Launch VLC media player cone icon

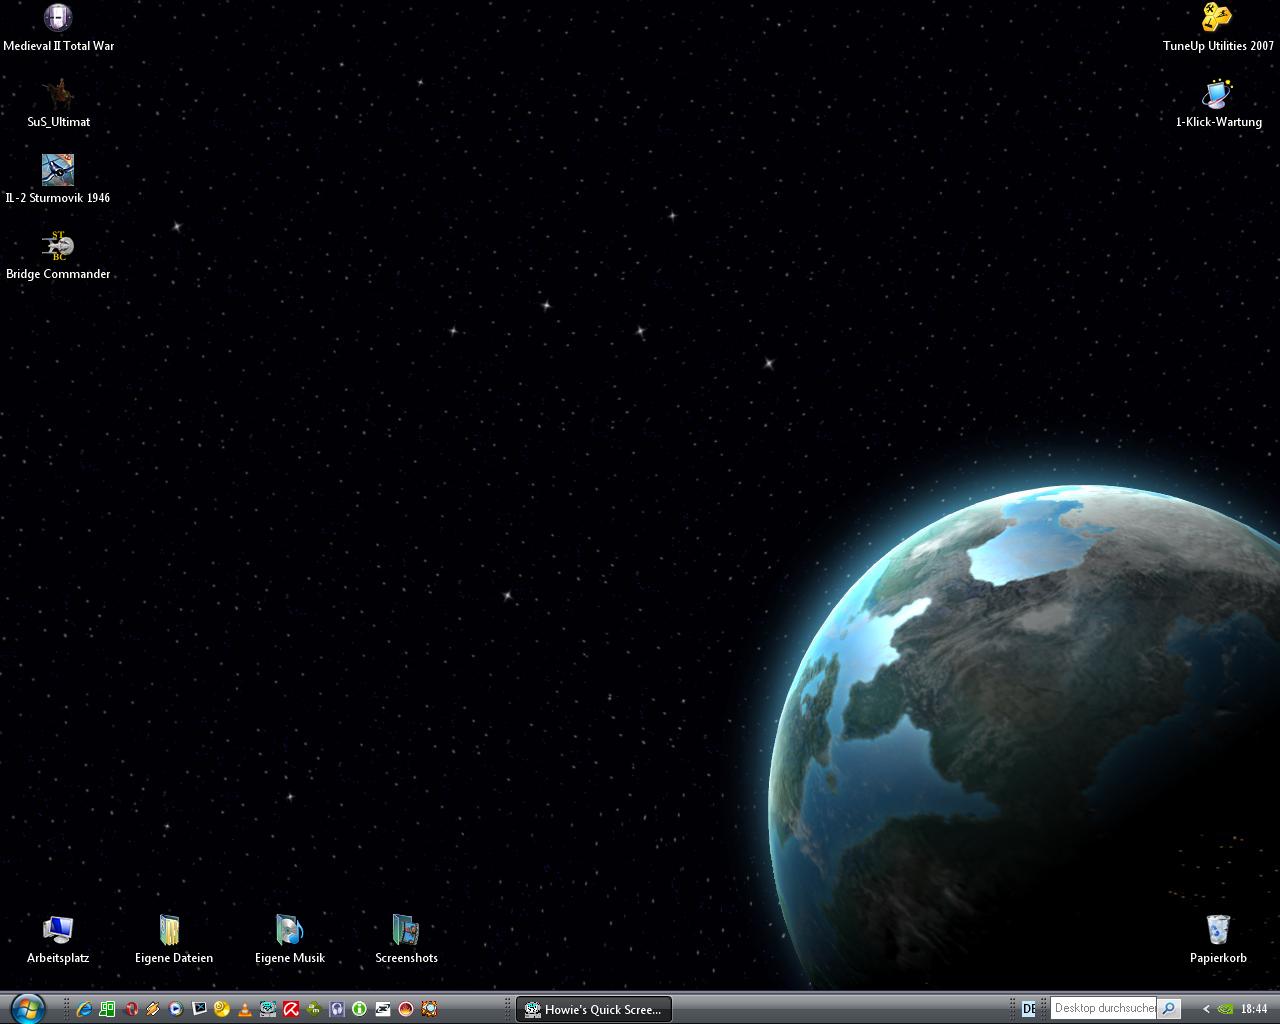click(245, 1009)
